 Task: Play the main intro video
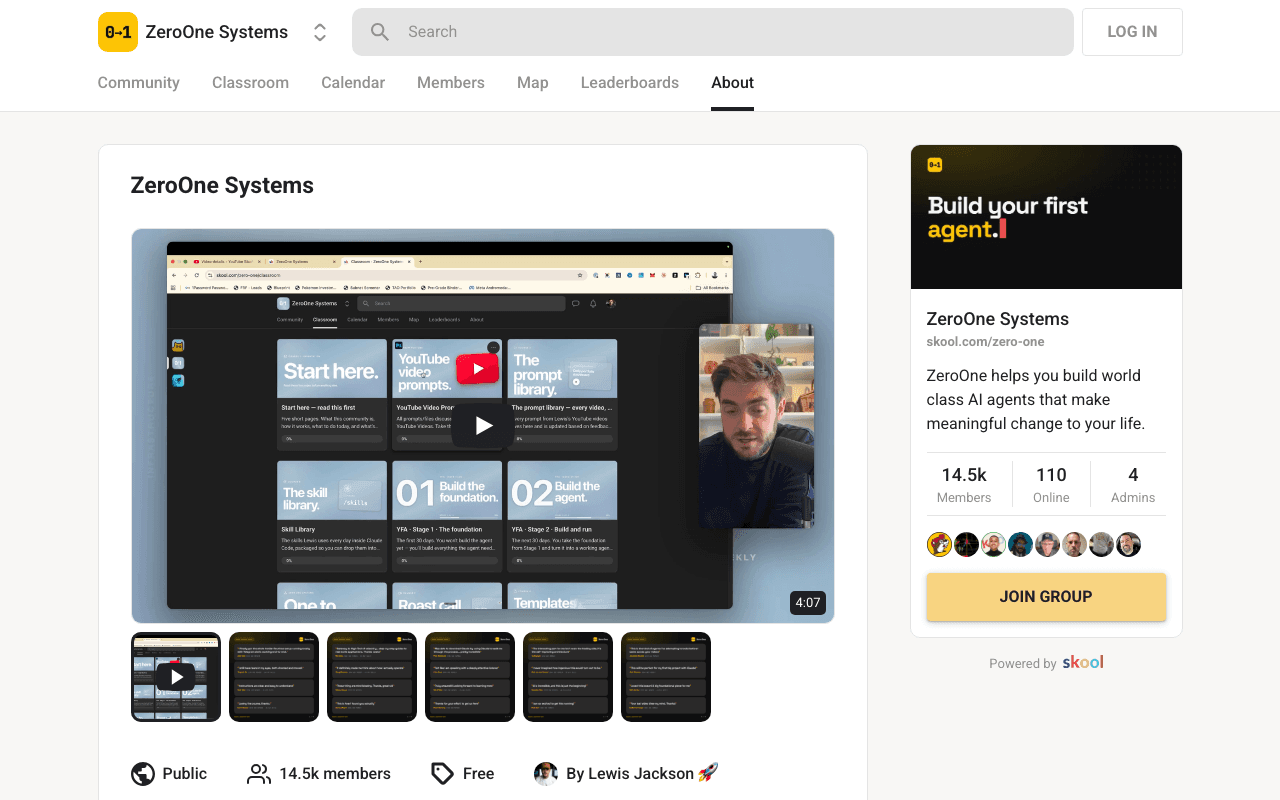[484, 426]
